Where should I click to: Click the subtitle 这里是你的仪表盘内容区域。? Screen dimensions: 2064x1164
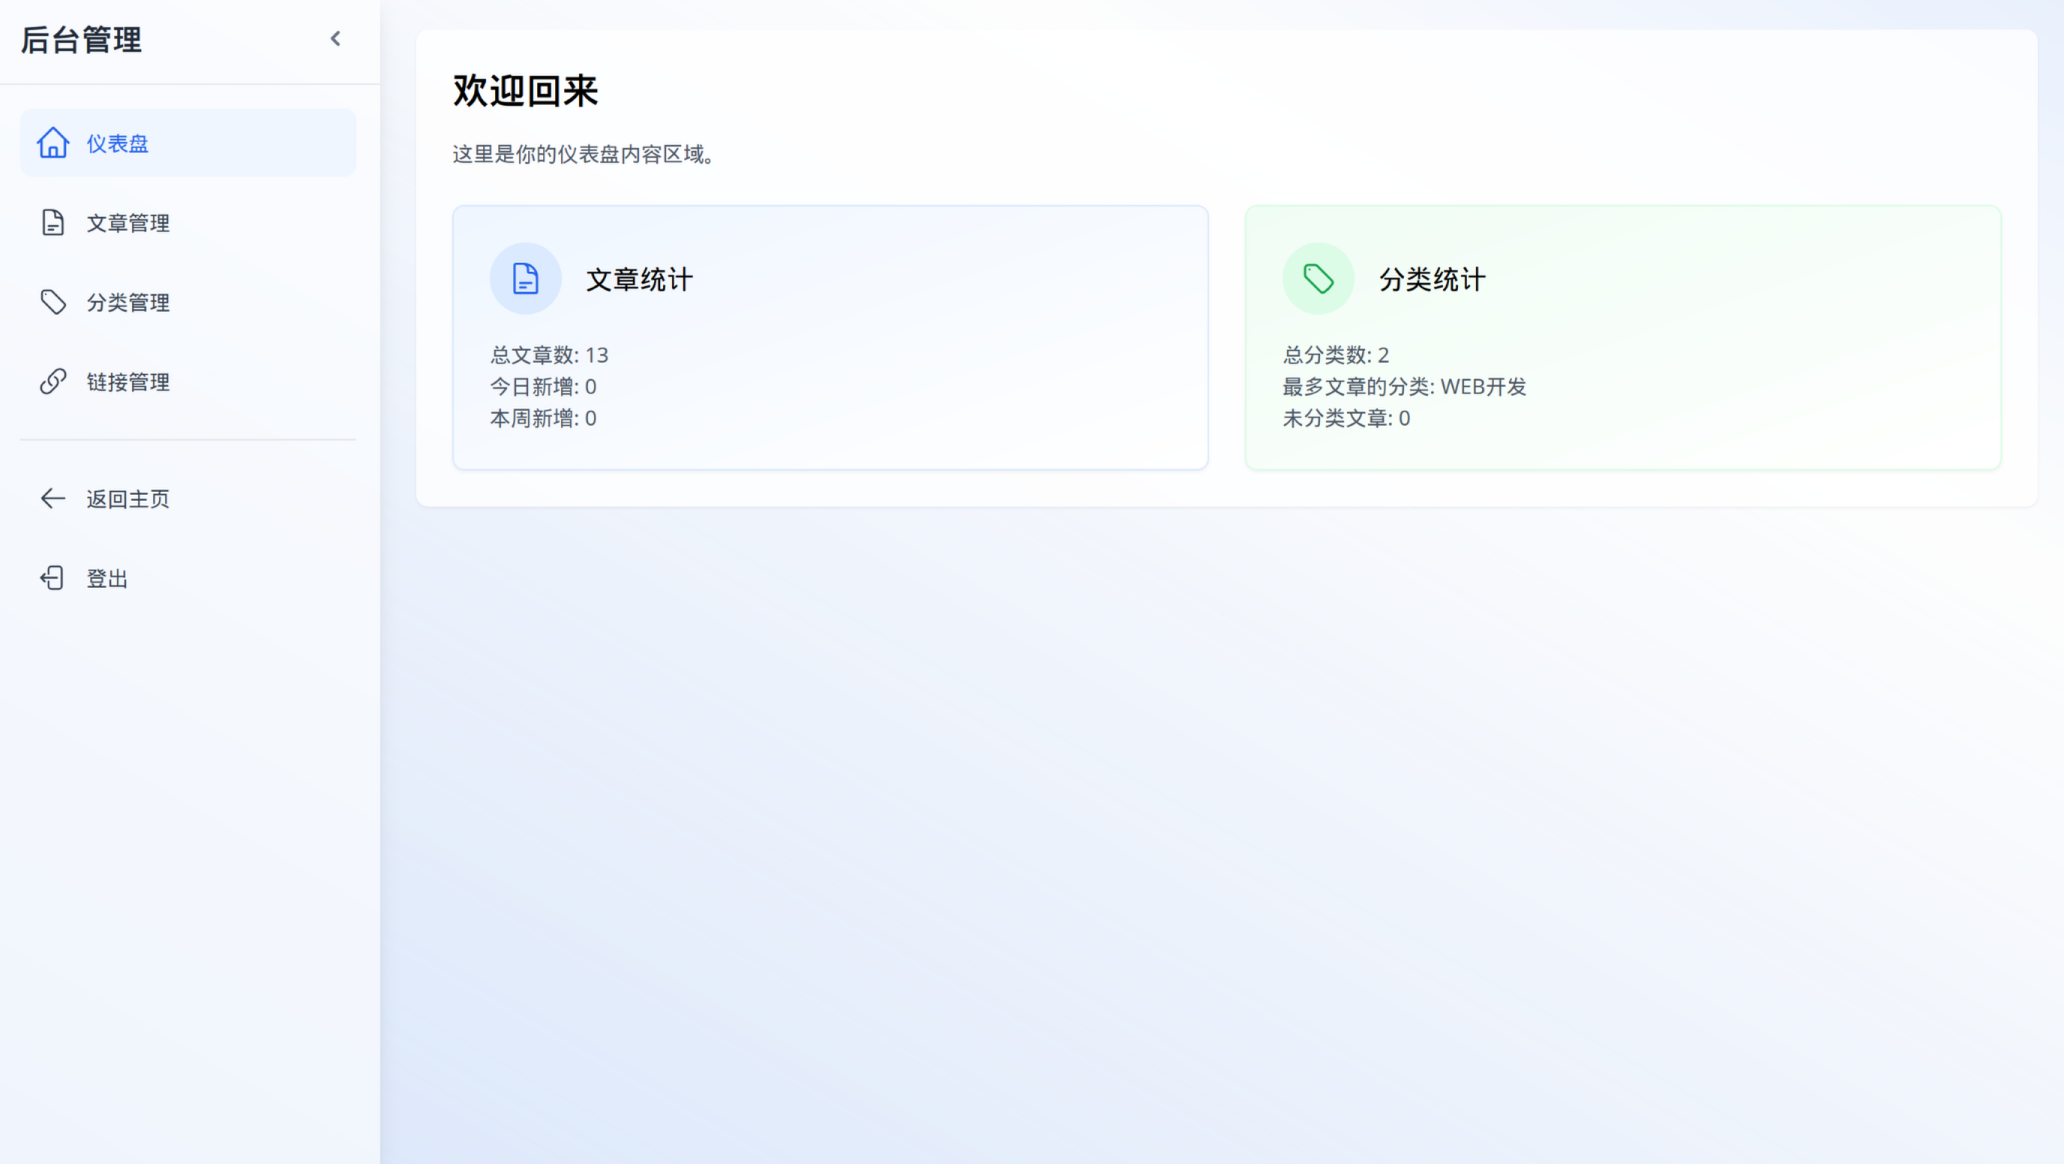click(585, 154)
